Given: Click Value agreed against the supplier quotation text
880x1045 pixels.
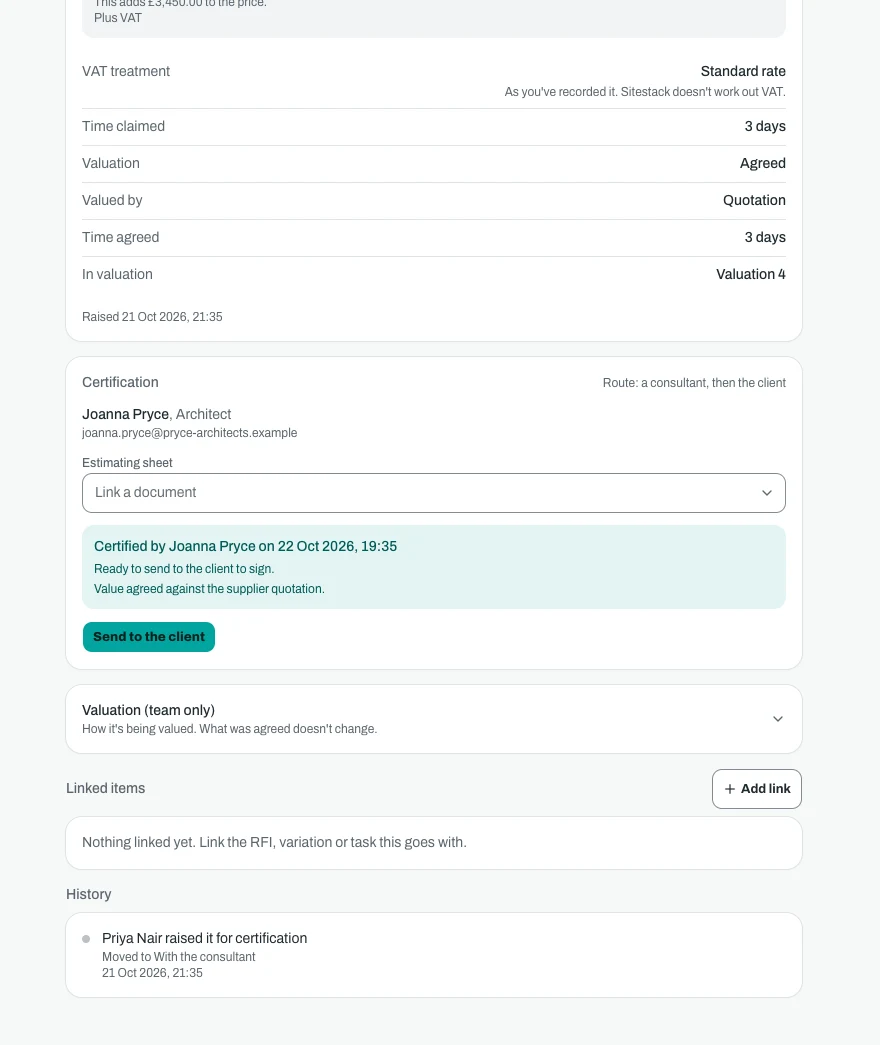Looking at the screenshot, I should click(x=209, y=588).
